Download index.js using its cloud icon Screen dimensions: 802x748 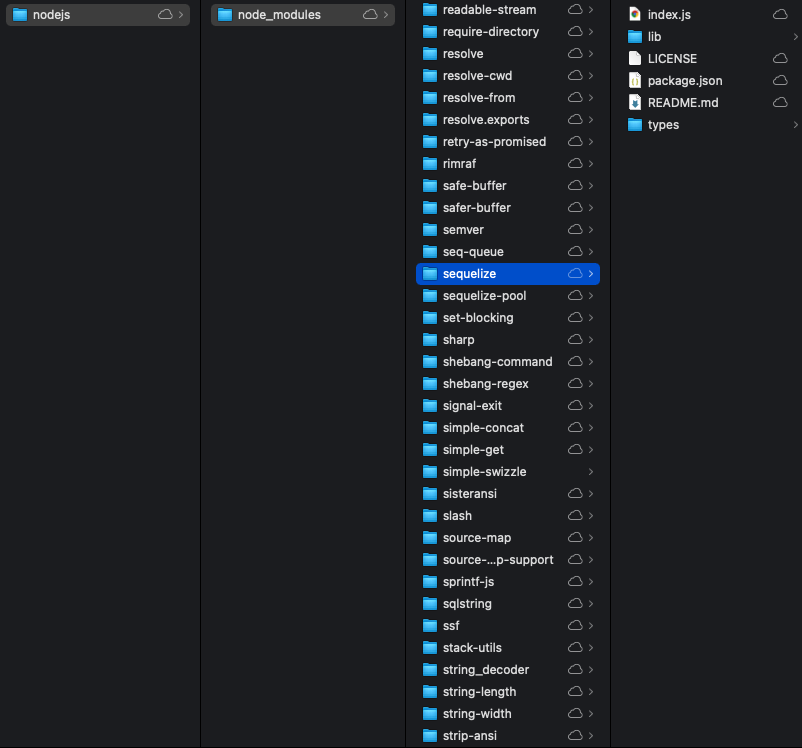tap(780, 14)
